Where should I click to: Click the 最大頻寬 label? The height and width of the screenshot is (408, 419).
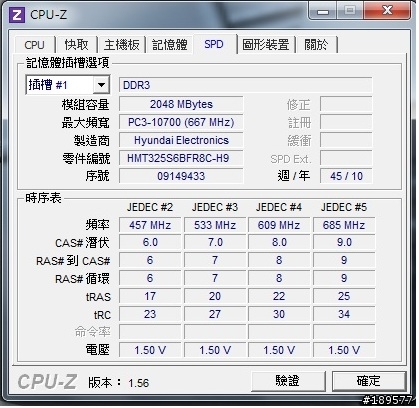click(85, 123)
